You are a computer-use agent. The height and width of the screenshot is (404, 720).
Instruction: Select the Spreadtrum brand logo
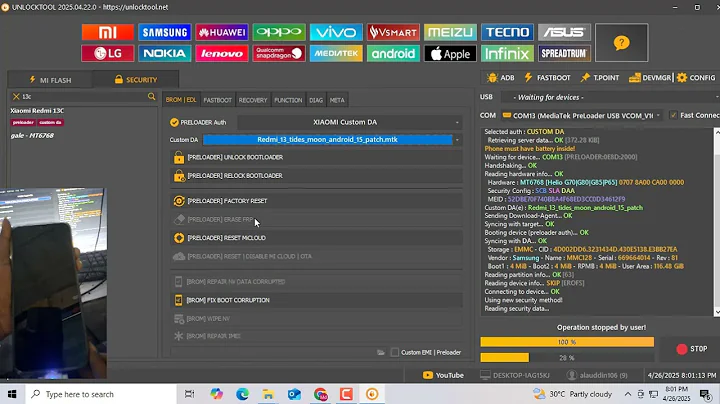click(564, 53)
